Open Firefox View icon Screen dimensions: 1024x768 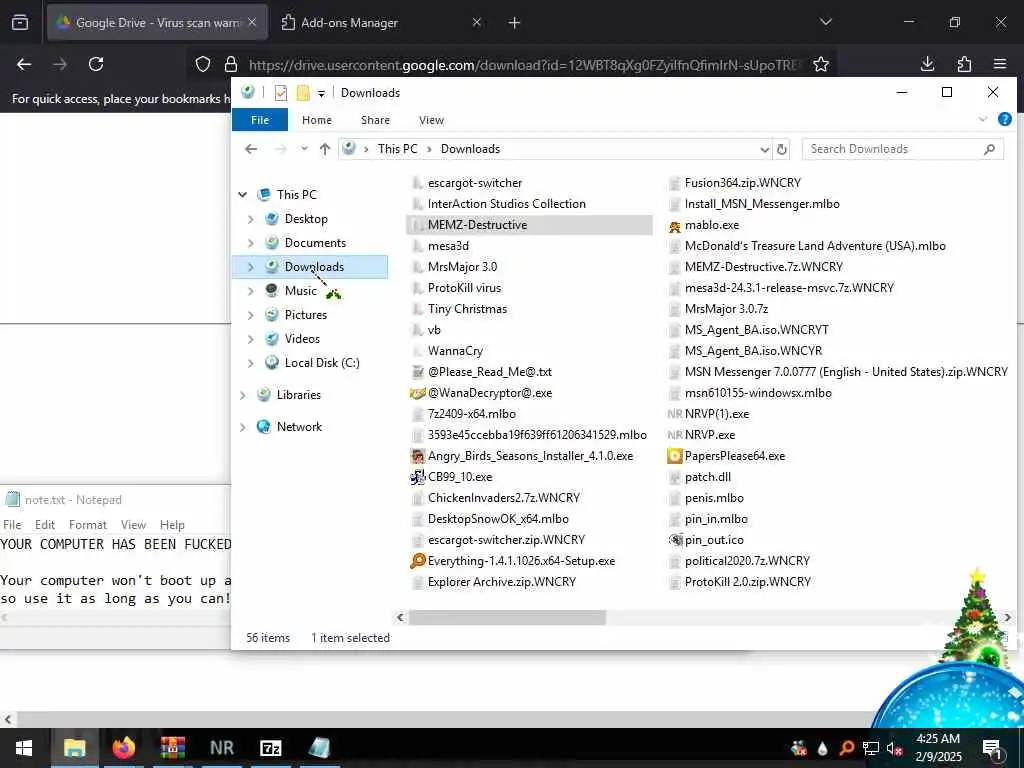coord(20,22)
